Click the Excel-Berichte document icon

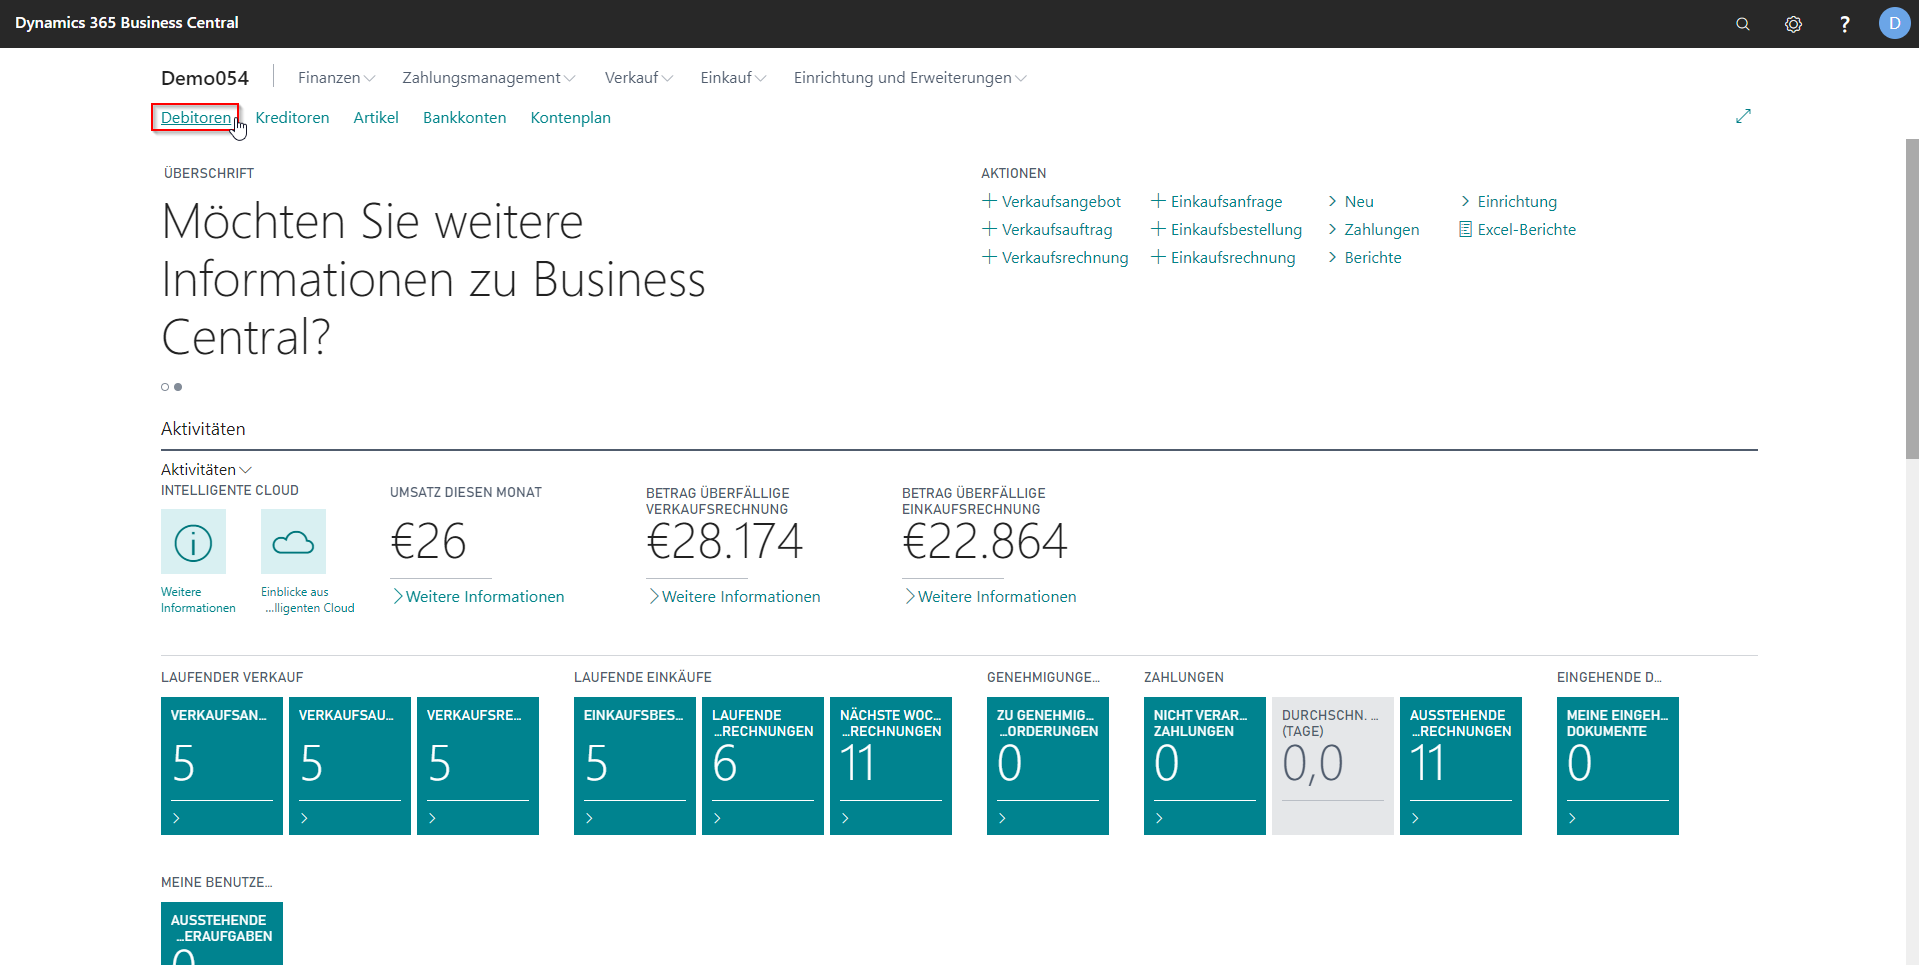tap(1465, 229)
